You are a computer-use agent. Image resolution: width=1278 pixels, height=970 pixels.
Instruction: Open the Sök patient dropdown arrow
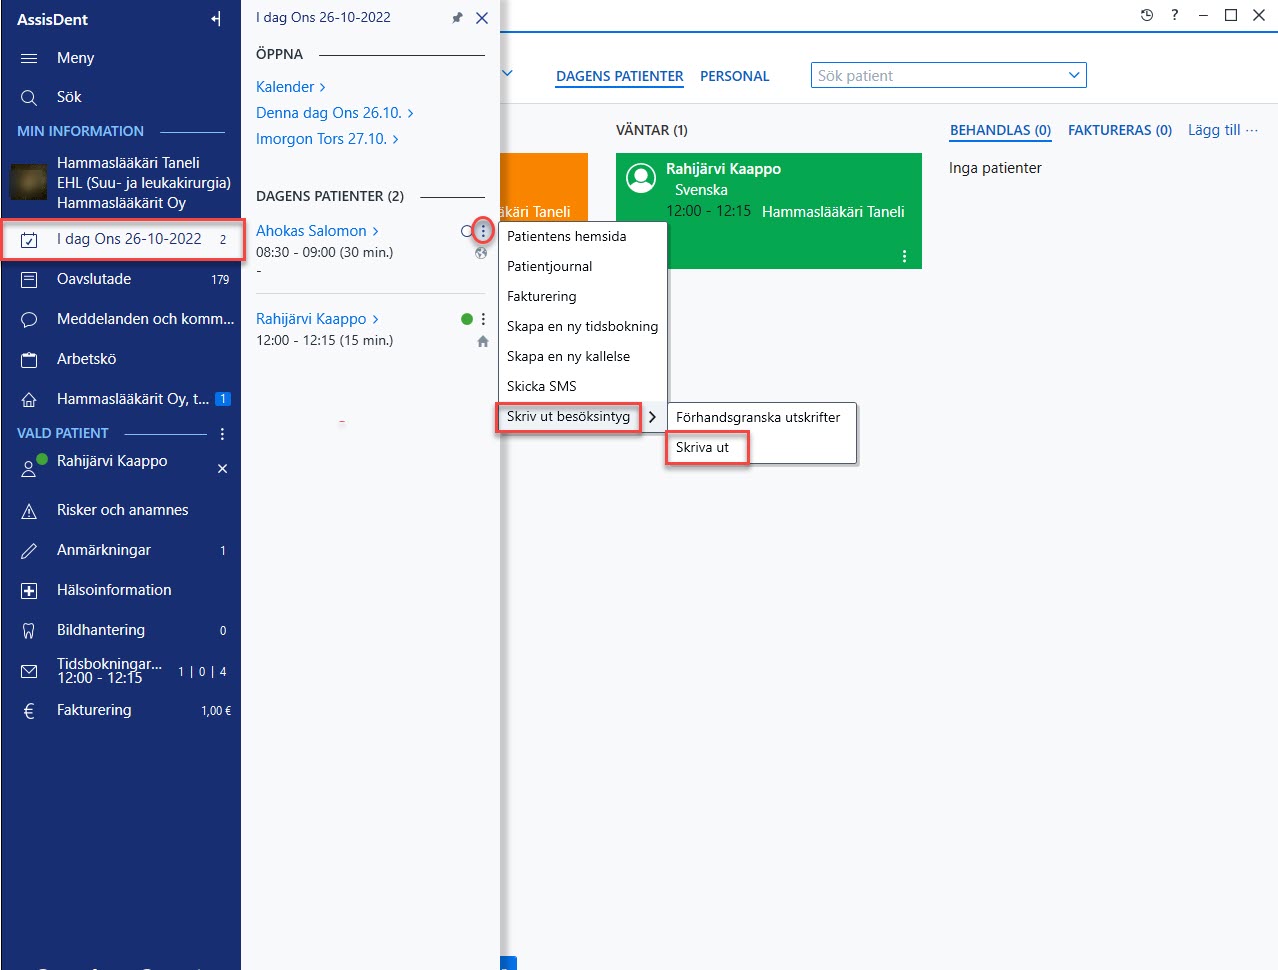coord(1074,75)
